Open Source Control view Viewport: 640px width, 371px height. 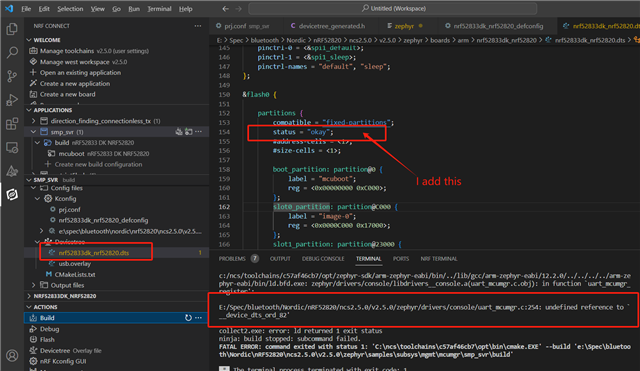(12, 76)
